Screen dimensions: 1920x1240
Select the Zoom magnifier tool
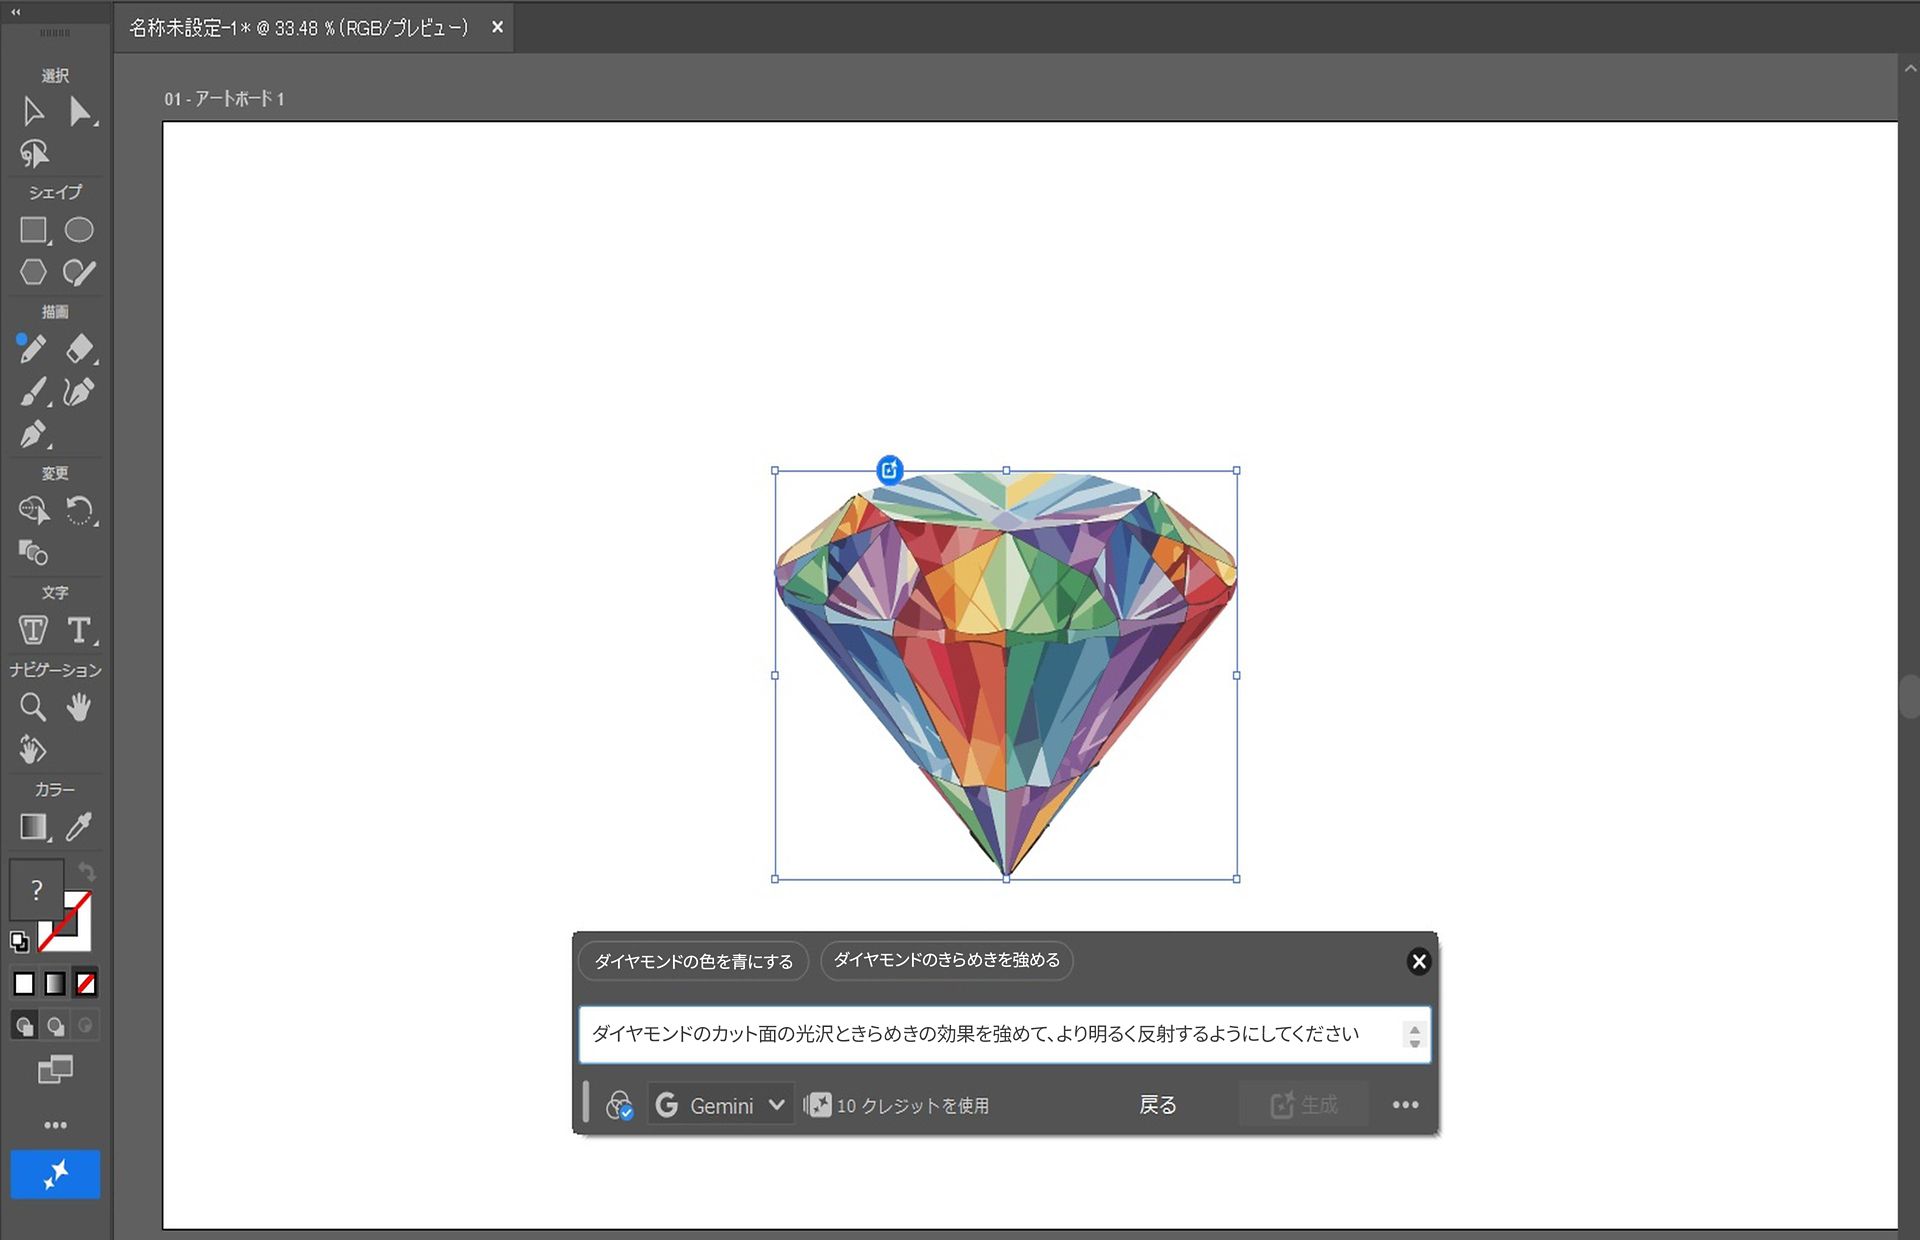[x=33, y=707]
